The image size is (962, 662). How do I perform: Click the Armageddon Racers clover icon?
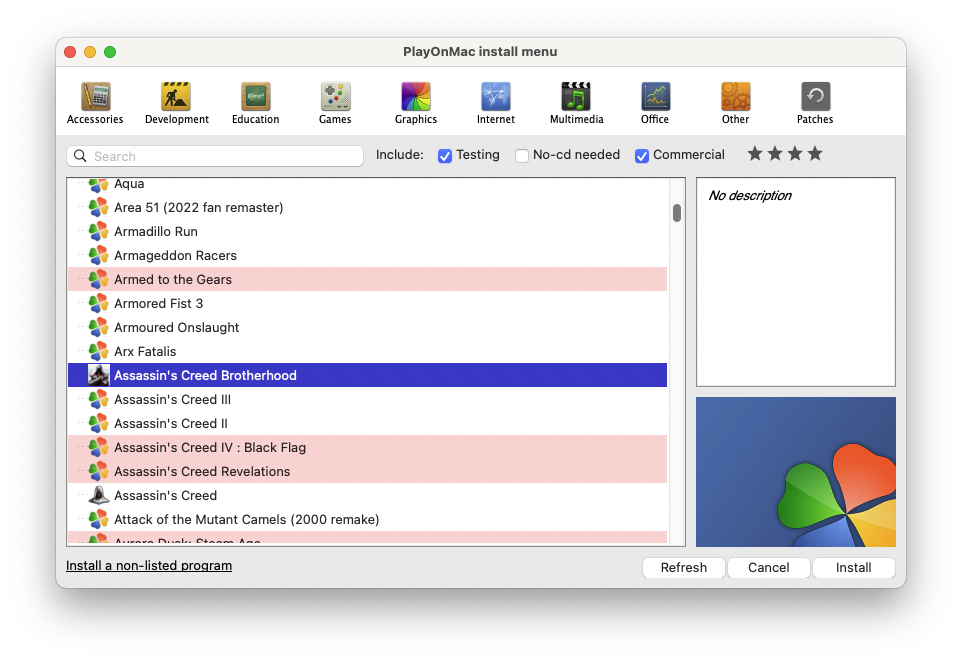[x=99, y=255]
